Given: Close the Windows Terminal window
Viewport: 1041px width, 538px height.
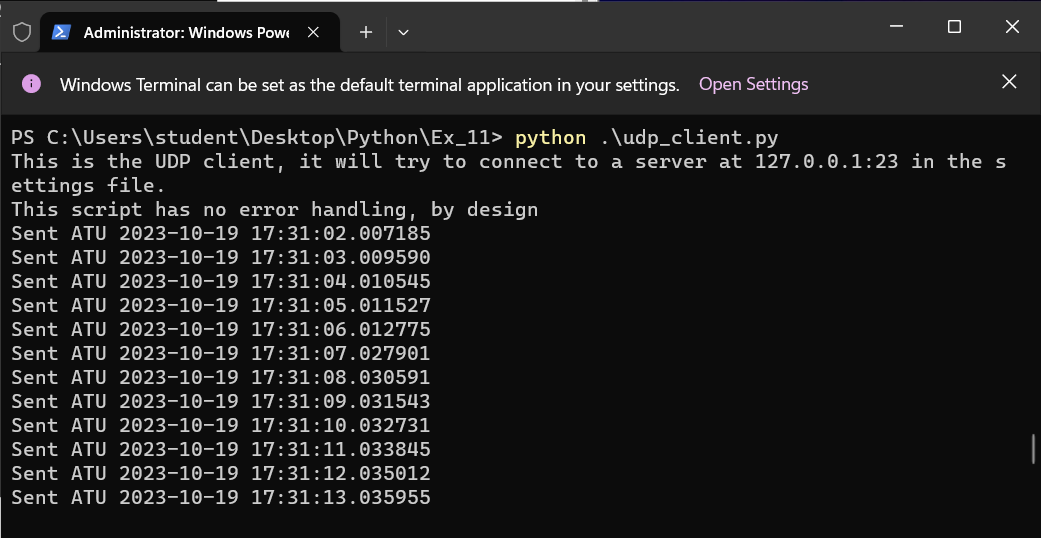Looking at the screenshot, I should coord(1012,27).
